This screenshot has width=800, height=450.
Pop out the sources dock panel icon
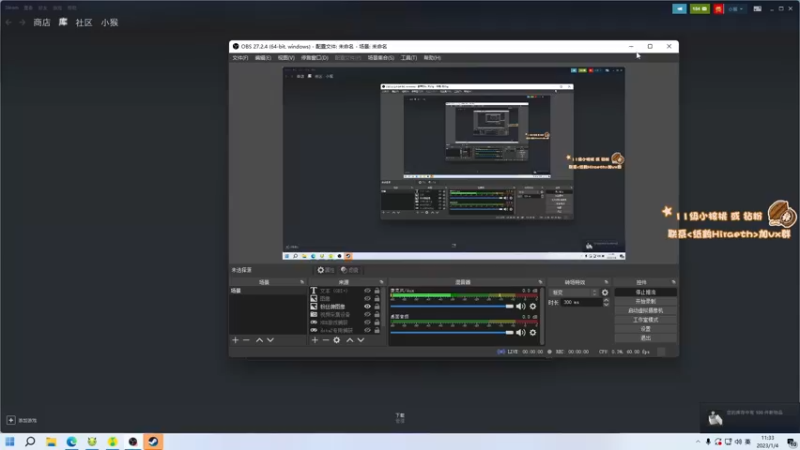coord(381,282)
